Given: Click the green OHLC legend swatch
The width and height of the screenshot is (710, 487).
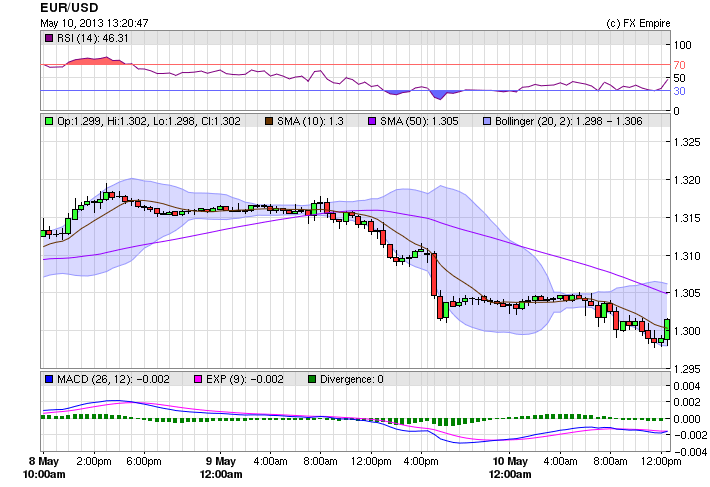Looking at the screenshot, I should 49,121.
